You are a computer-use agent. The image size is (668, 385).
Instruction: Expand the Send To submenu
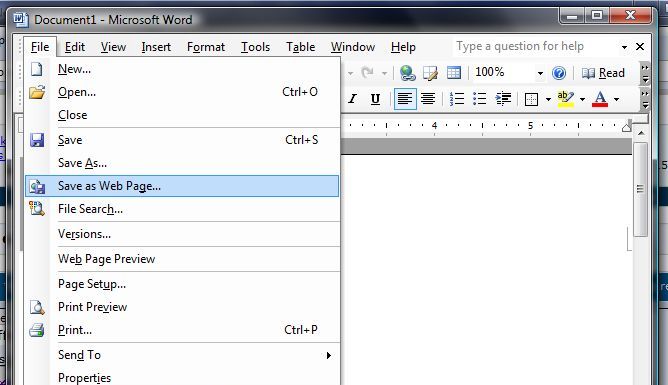(x=182, y=355)
